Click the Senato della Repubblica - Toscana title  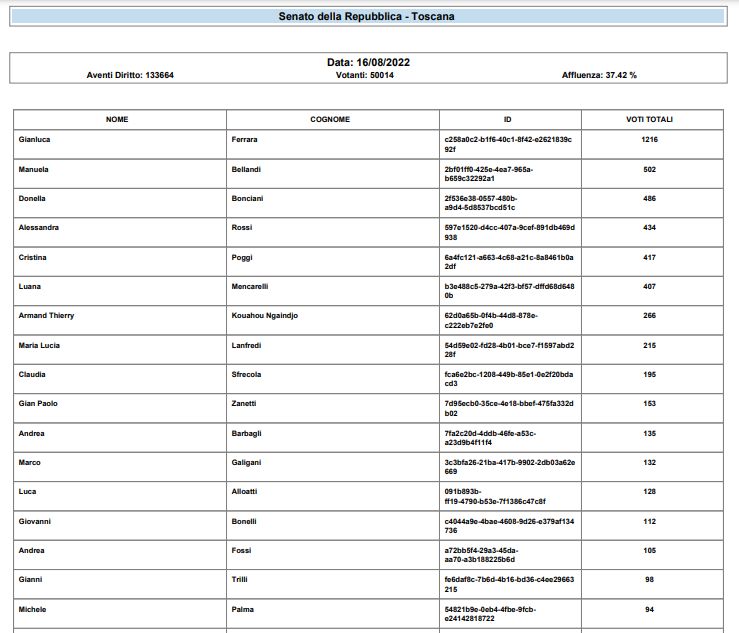(369, 16)
